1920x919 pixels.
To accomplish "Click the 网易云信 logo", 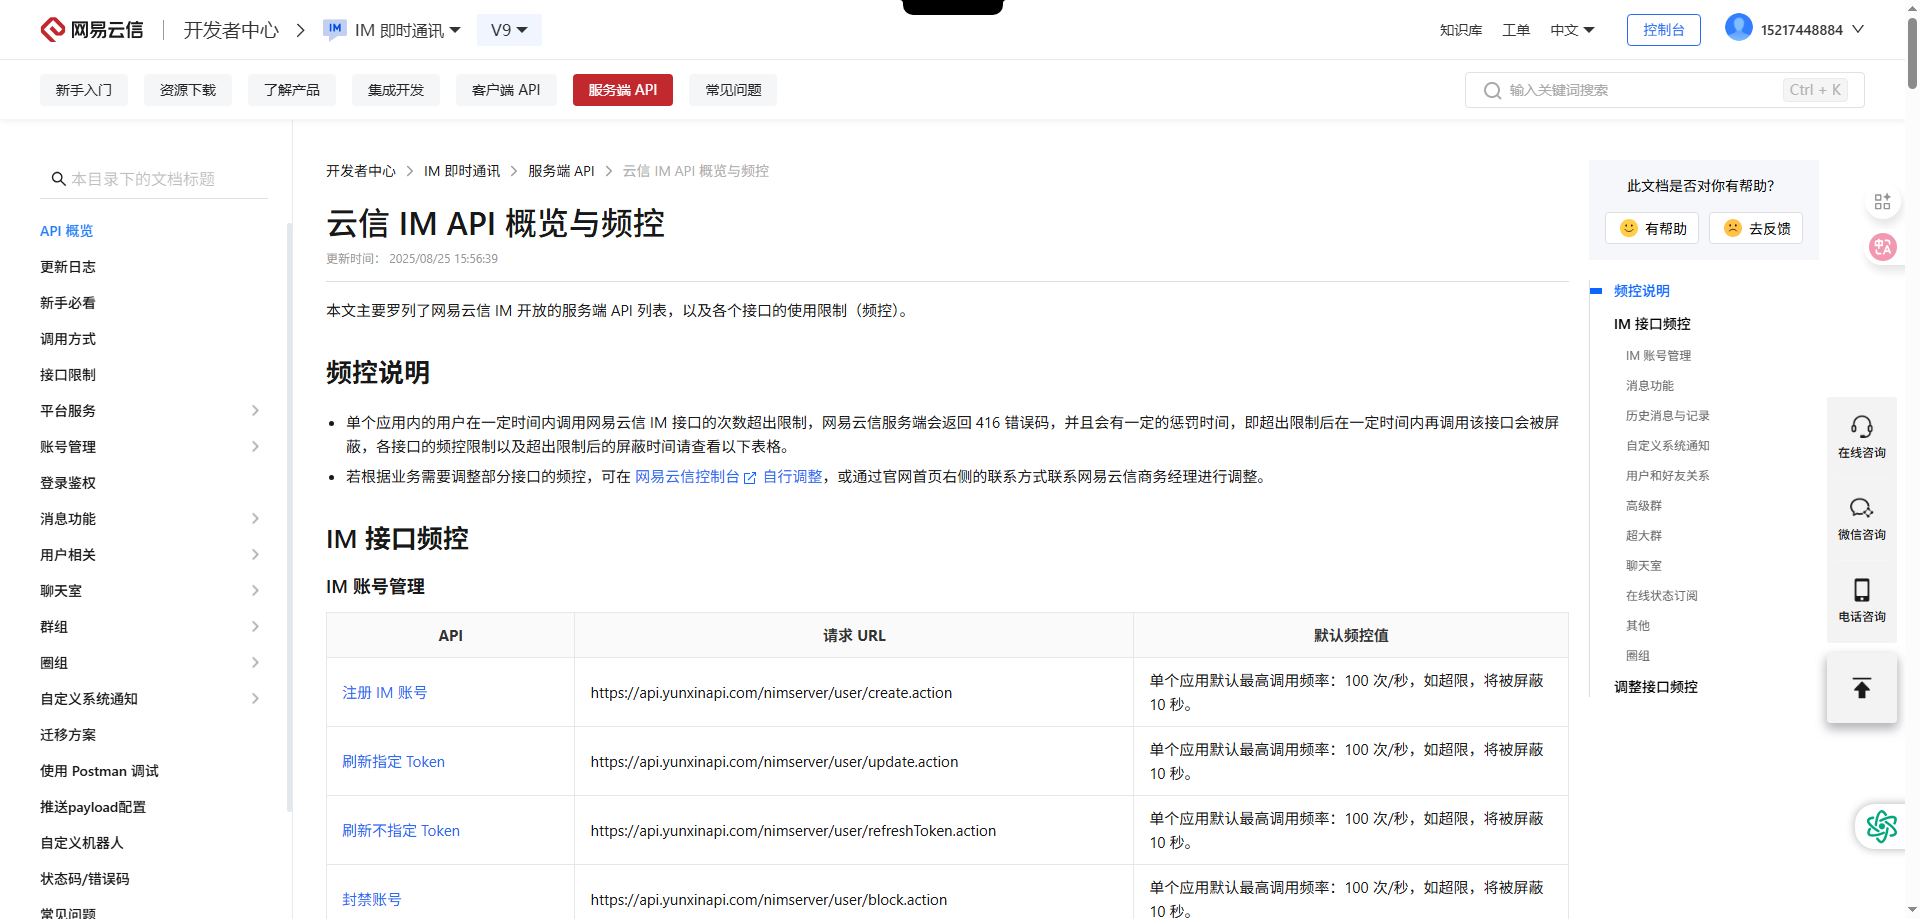I will point(92,30).
